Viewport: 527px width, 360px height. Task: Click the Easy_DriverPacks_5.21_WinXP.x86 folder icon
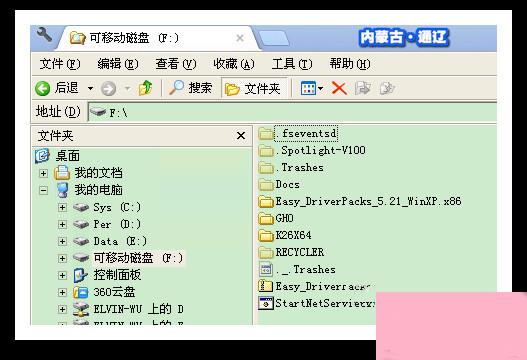(266, 202)
